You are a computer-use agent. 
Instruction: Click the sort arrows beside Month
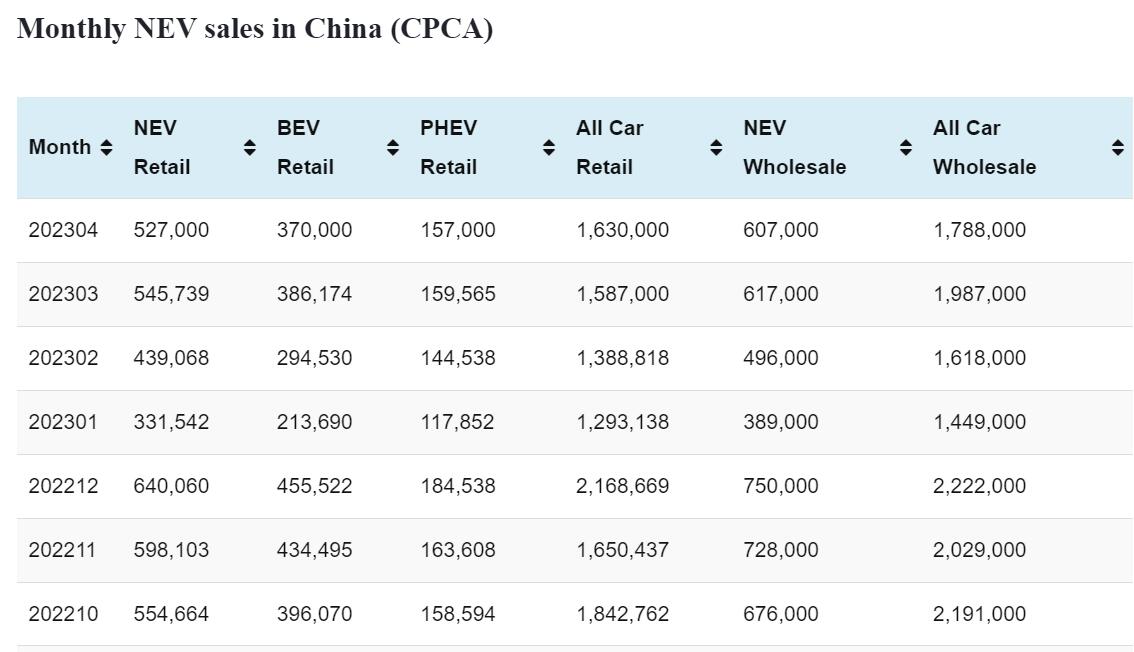point(106,148)
